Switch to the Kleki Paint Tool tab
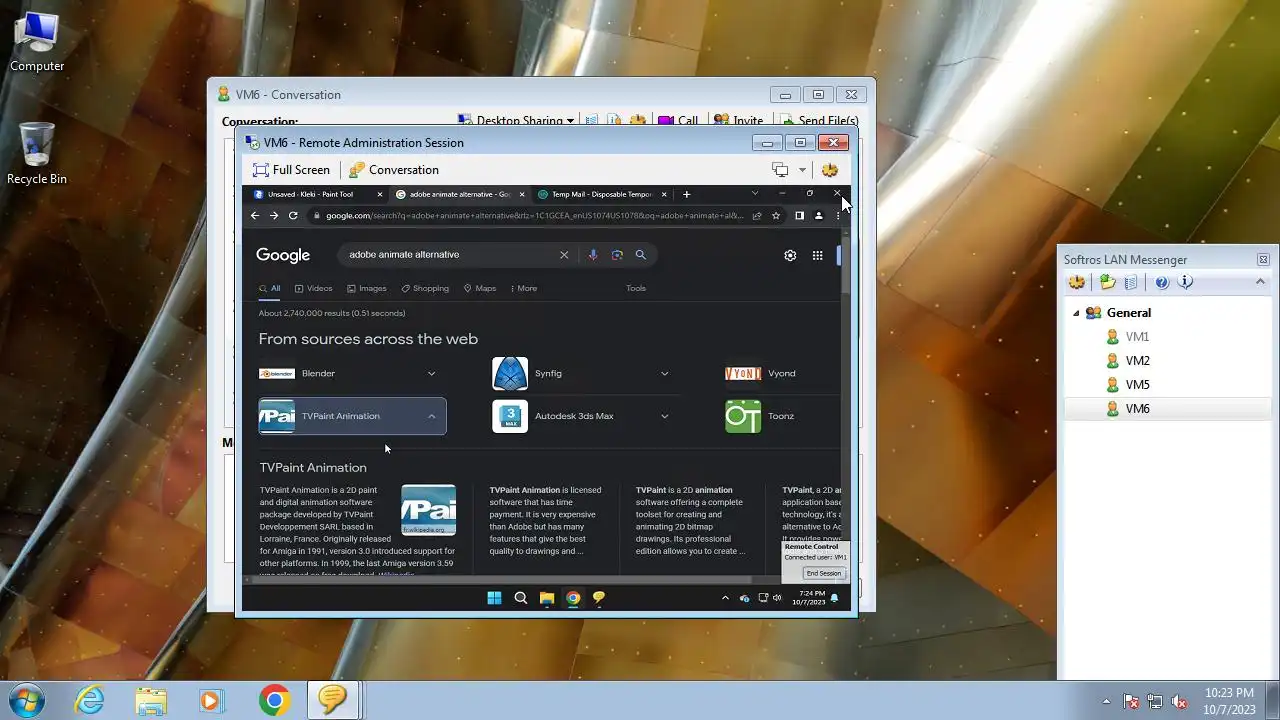The width and height of the screenshot is (1280, 720). 310,194
